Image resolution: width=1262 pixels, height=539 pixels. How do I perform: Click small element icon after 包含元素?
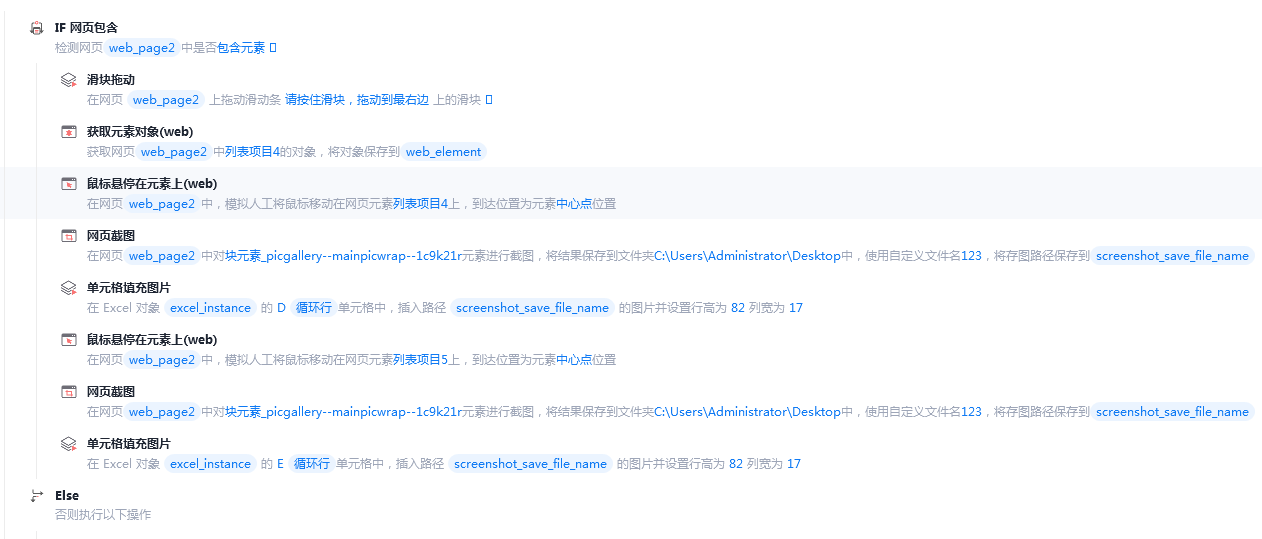[273, 47]
